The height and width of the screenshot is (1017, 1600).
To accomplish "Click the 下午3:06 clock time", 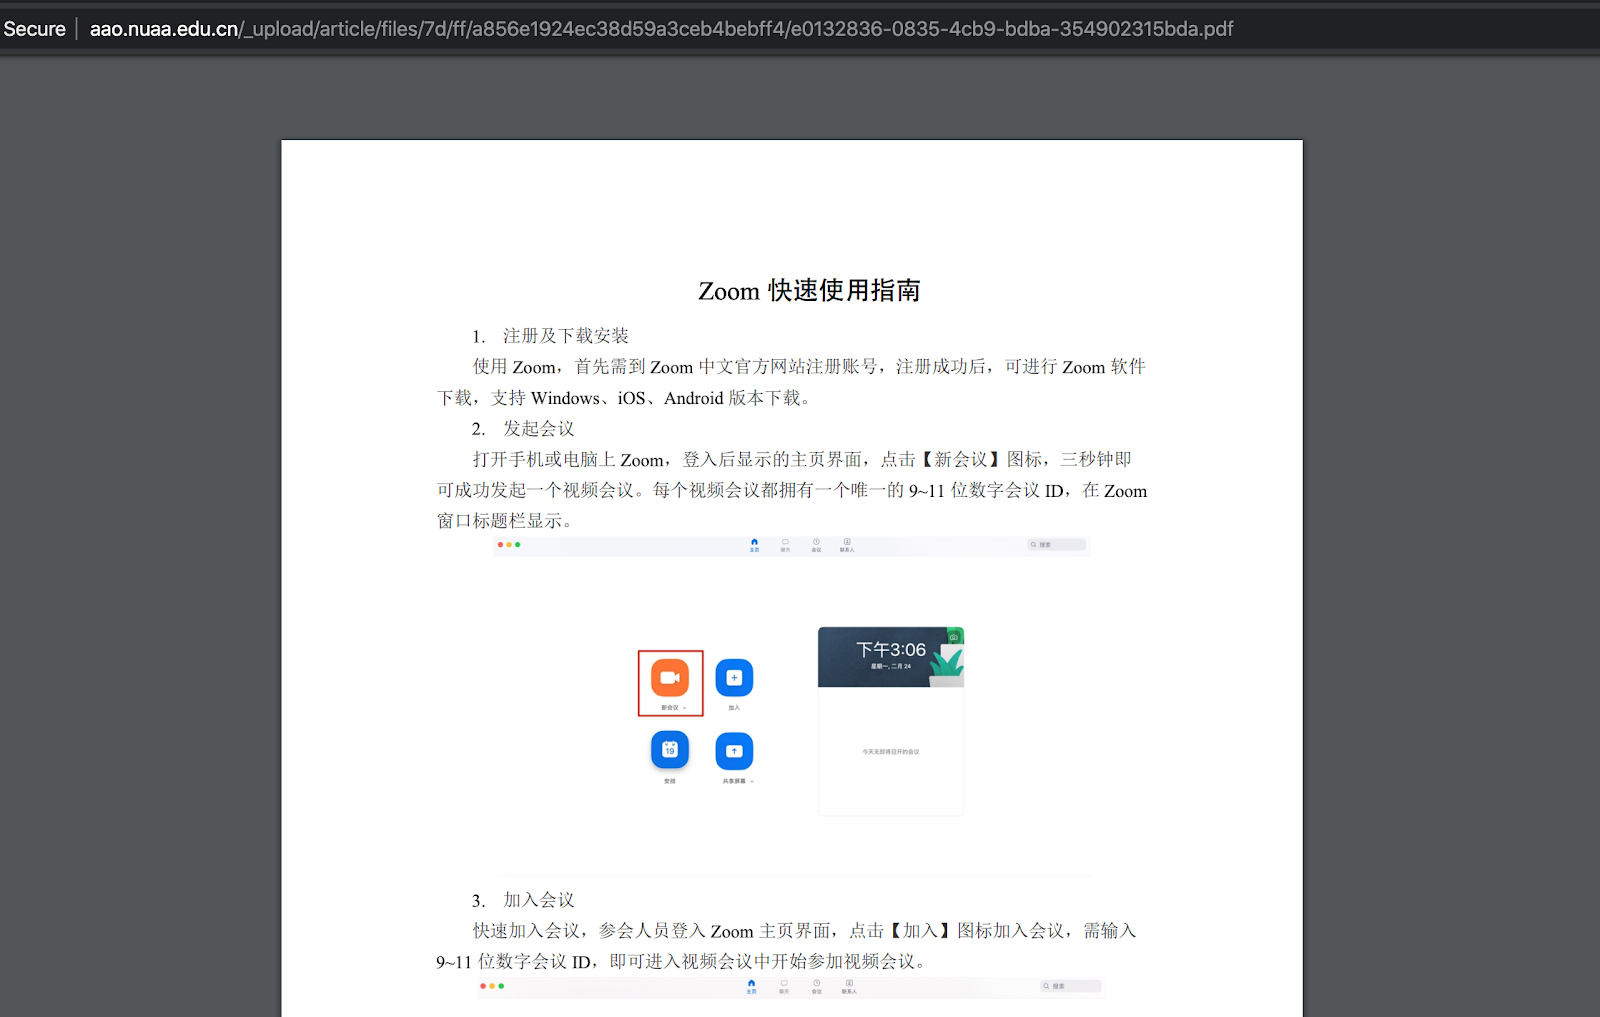I will click(891, 650).
